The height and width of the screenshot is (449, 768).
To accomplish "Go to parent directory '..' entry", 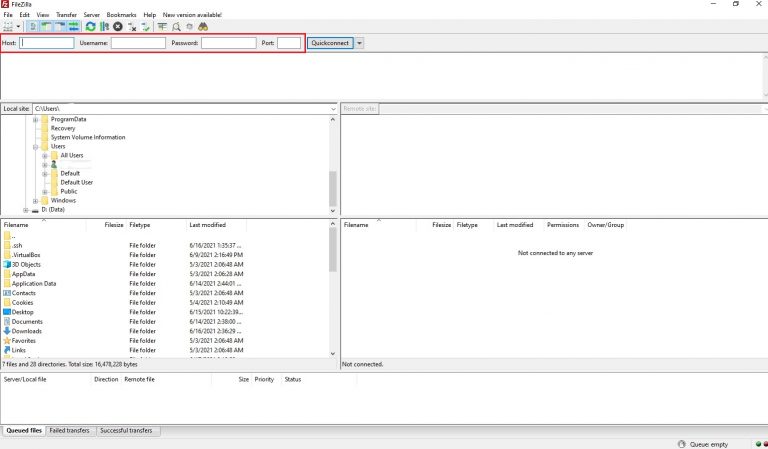I will pos(10,236).
